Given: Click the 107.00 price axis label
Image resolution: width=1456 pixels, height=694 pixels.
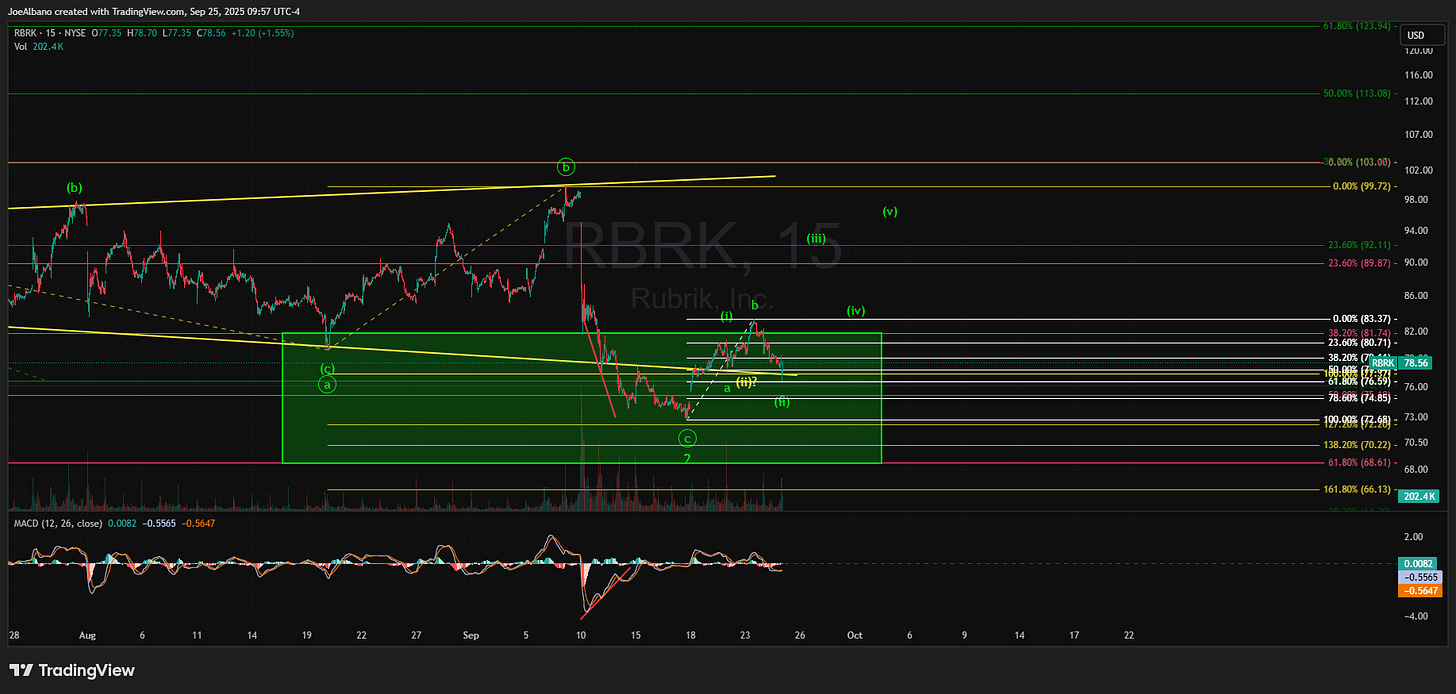Looking at the screenshot, I should tap(1417, 135).
